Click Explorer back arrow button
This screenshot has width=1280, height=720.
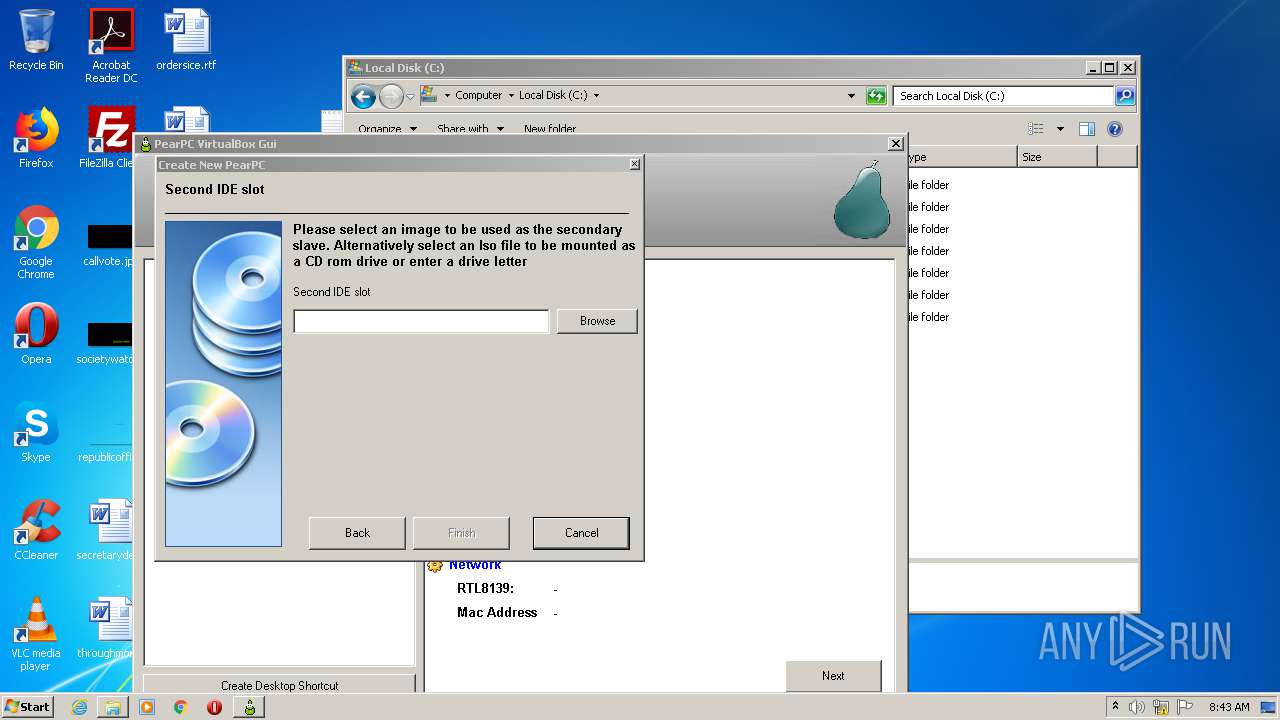(363, 96)
